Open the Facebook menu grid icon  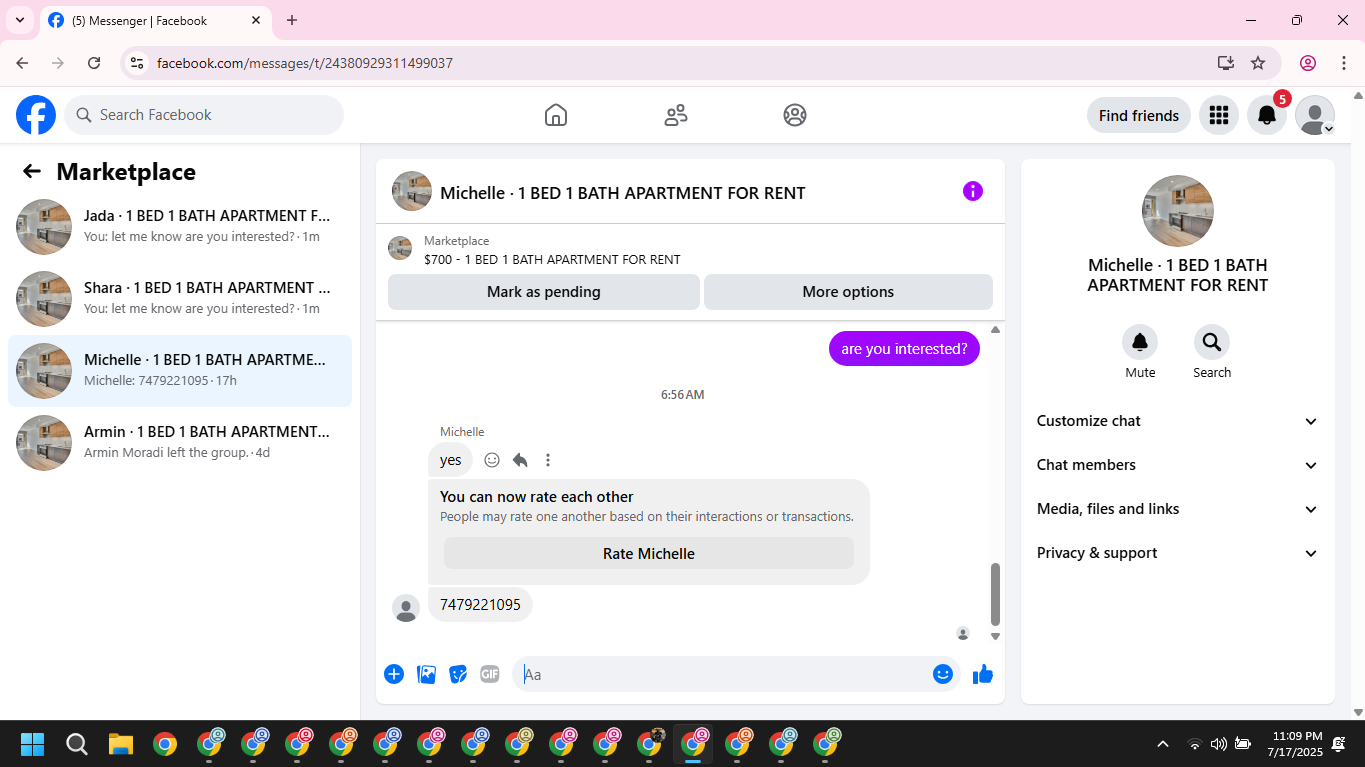pyautogui.click(x=1218, y=115)
